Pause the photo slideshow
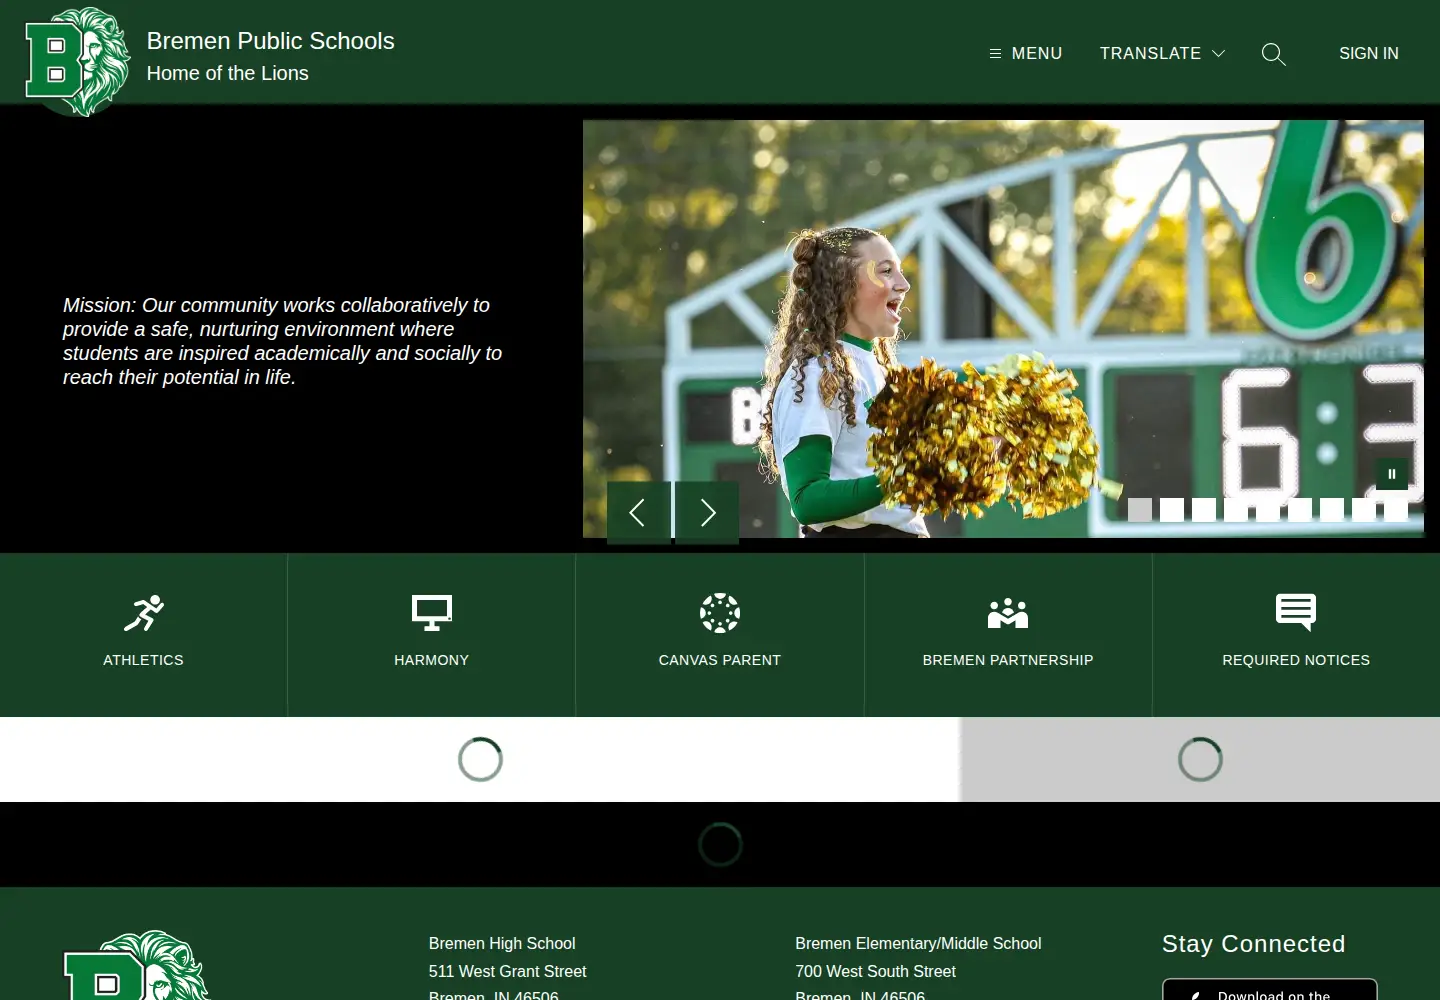The image size is (1440, 1000). [x=1391, y=474]
